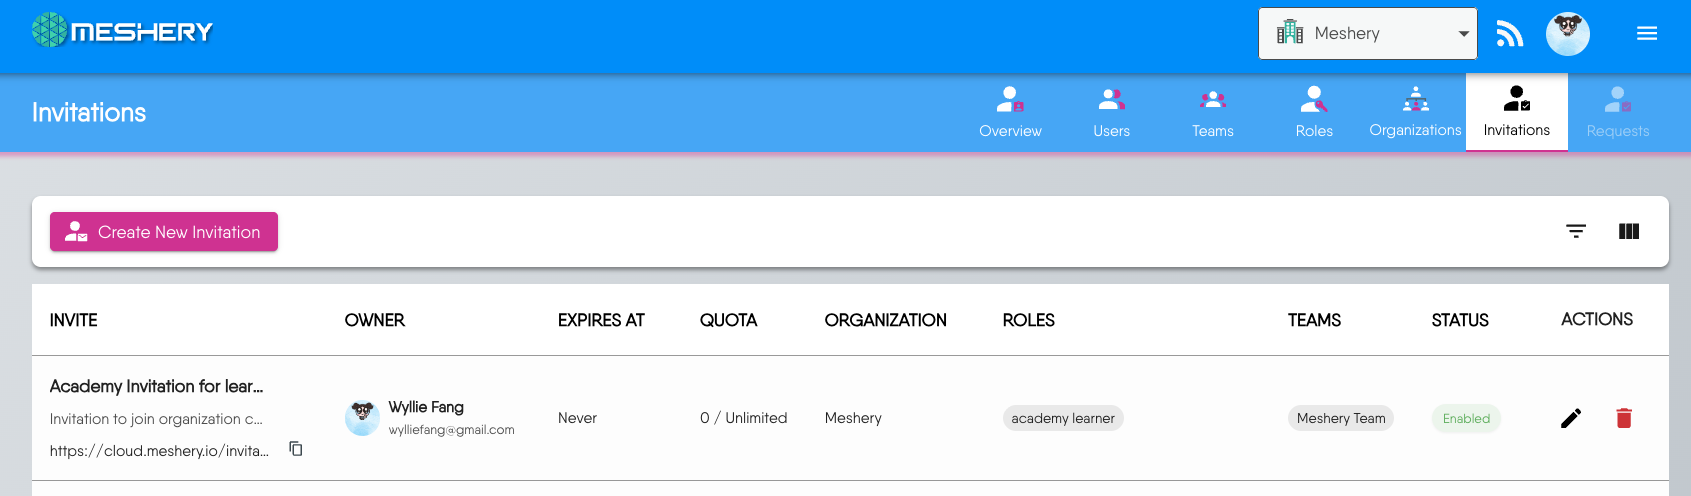
Task: Switch to the Users tab
Action: coord(1111,112)
